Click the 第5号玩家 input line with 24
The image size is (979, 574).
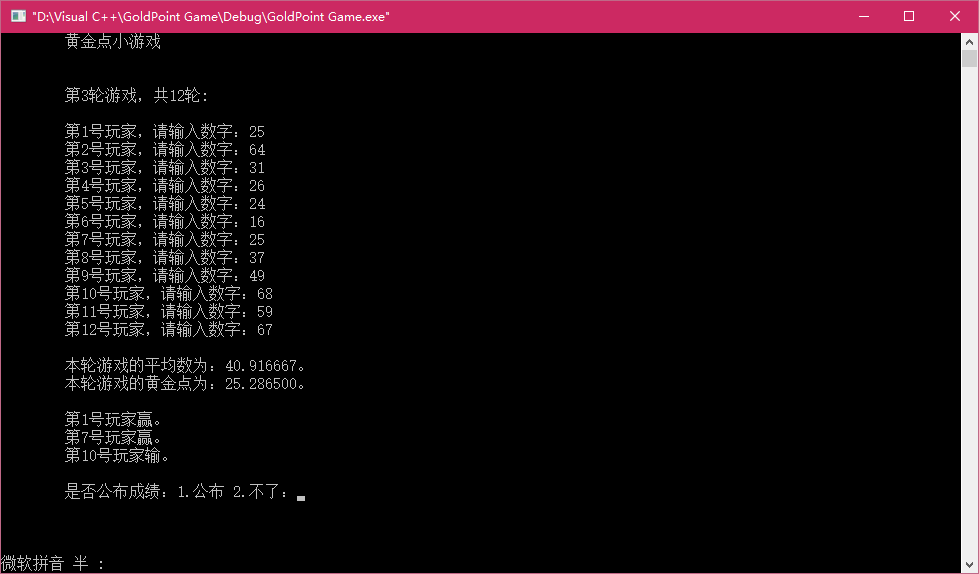[165, 204]
